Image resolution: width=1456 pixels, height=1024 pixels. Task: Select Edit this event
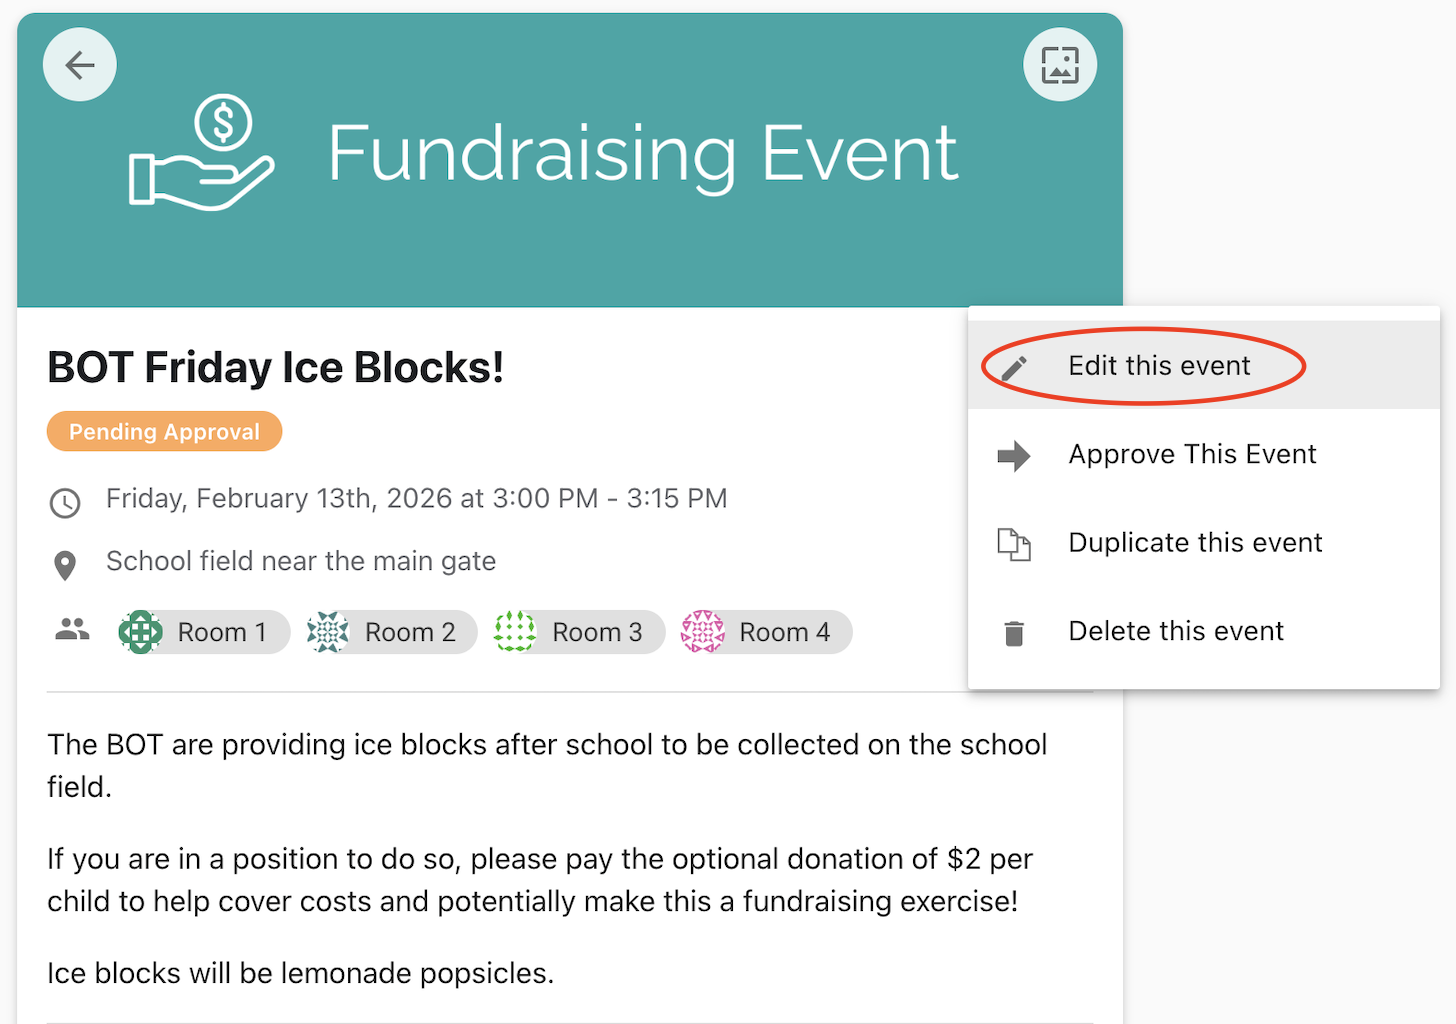point(1159,366)
